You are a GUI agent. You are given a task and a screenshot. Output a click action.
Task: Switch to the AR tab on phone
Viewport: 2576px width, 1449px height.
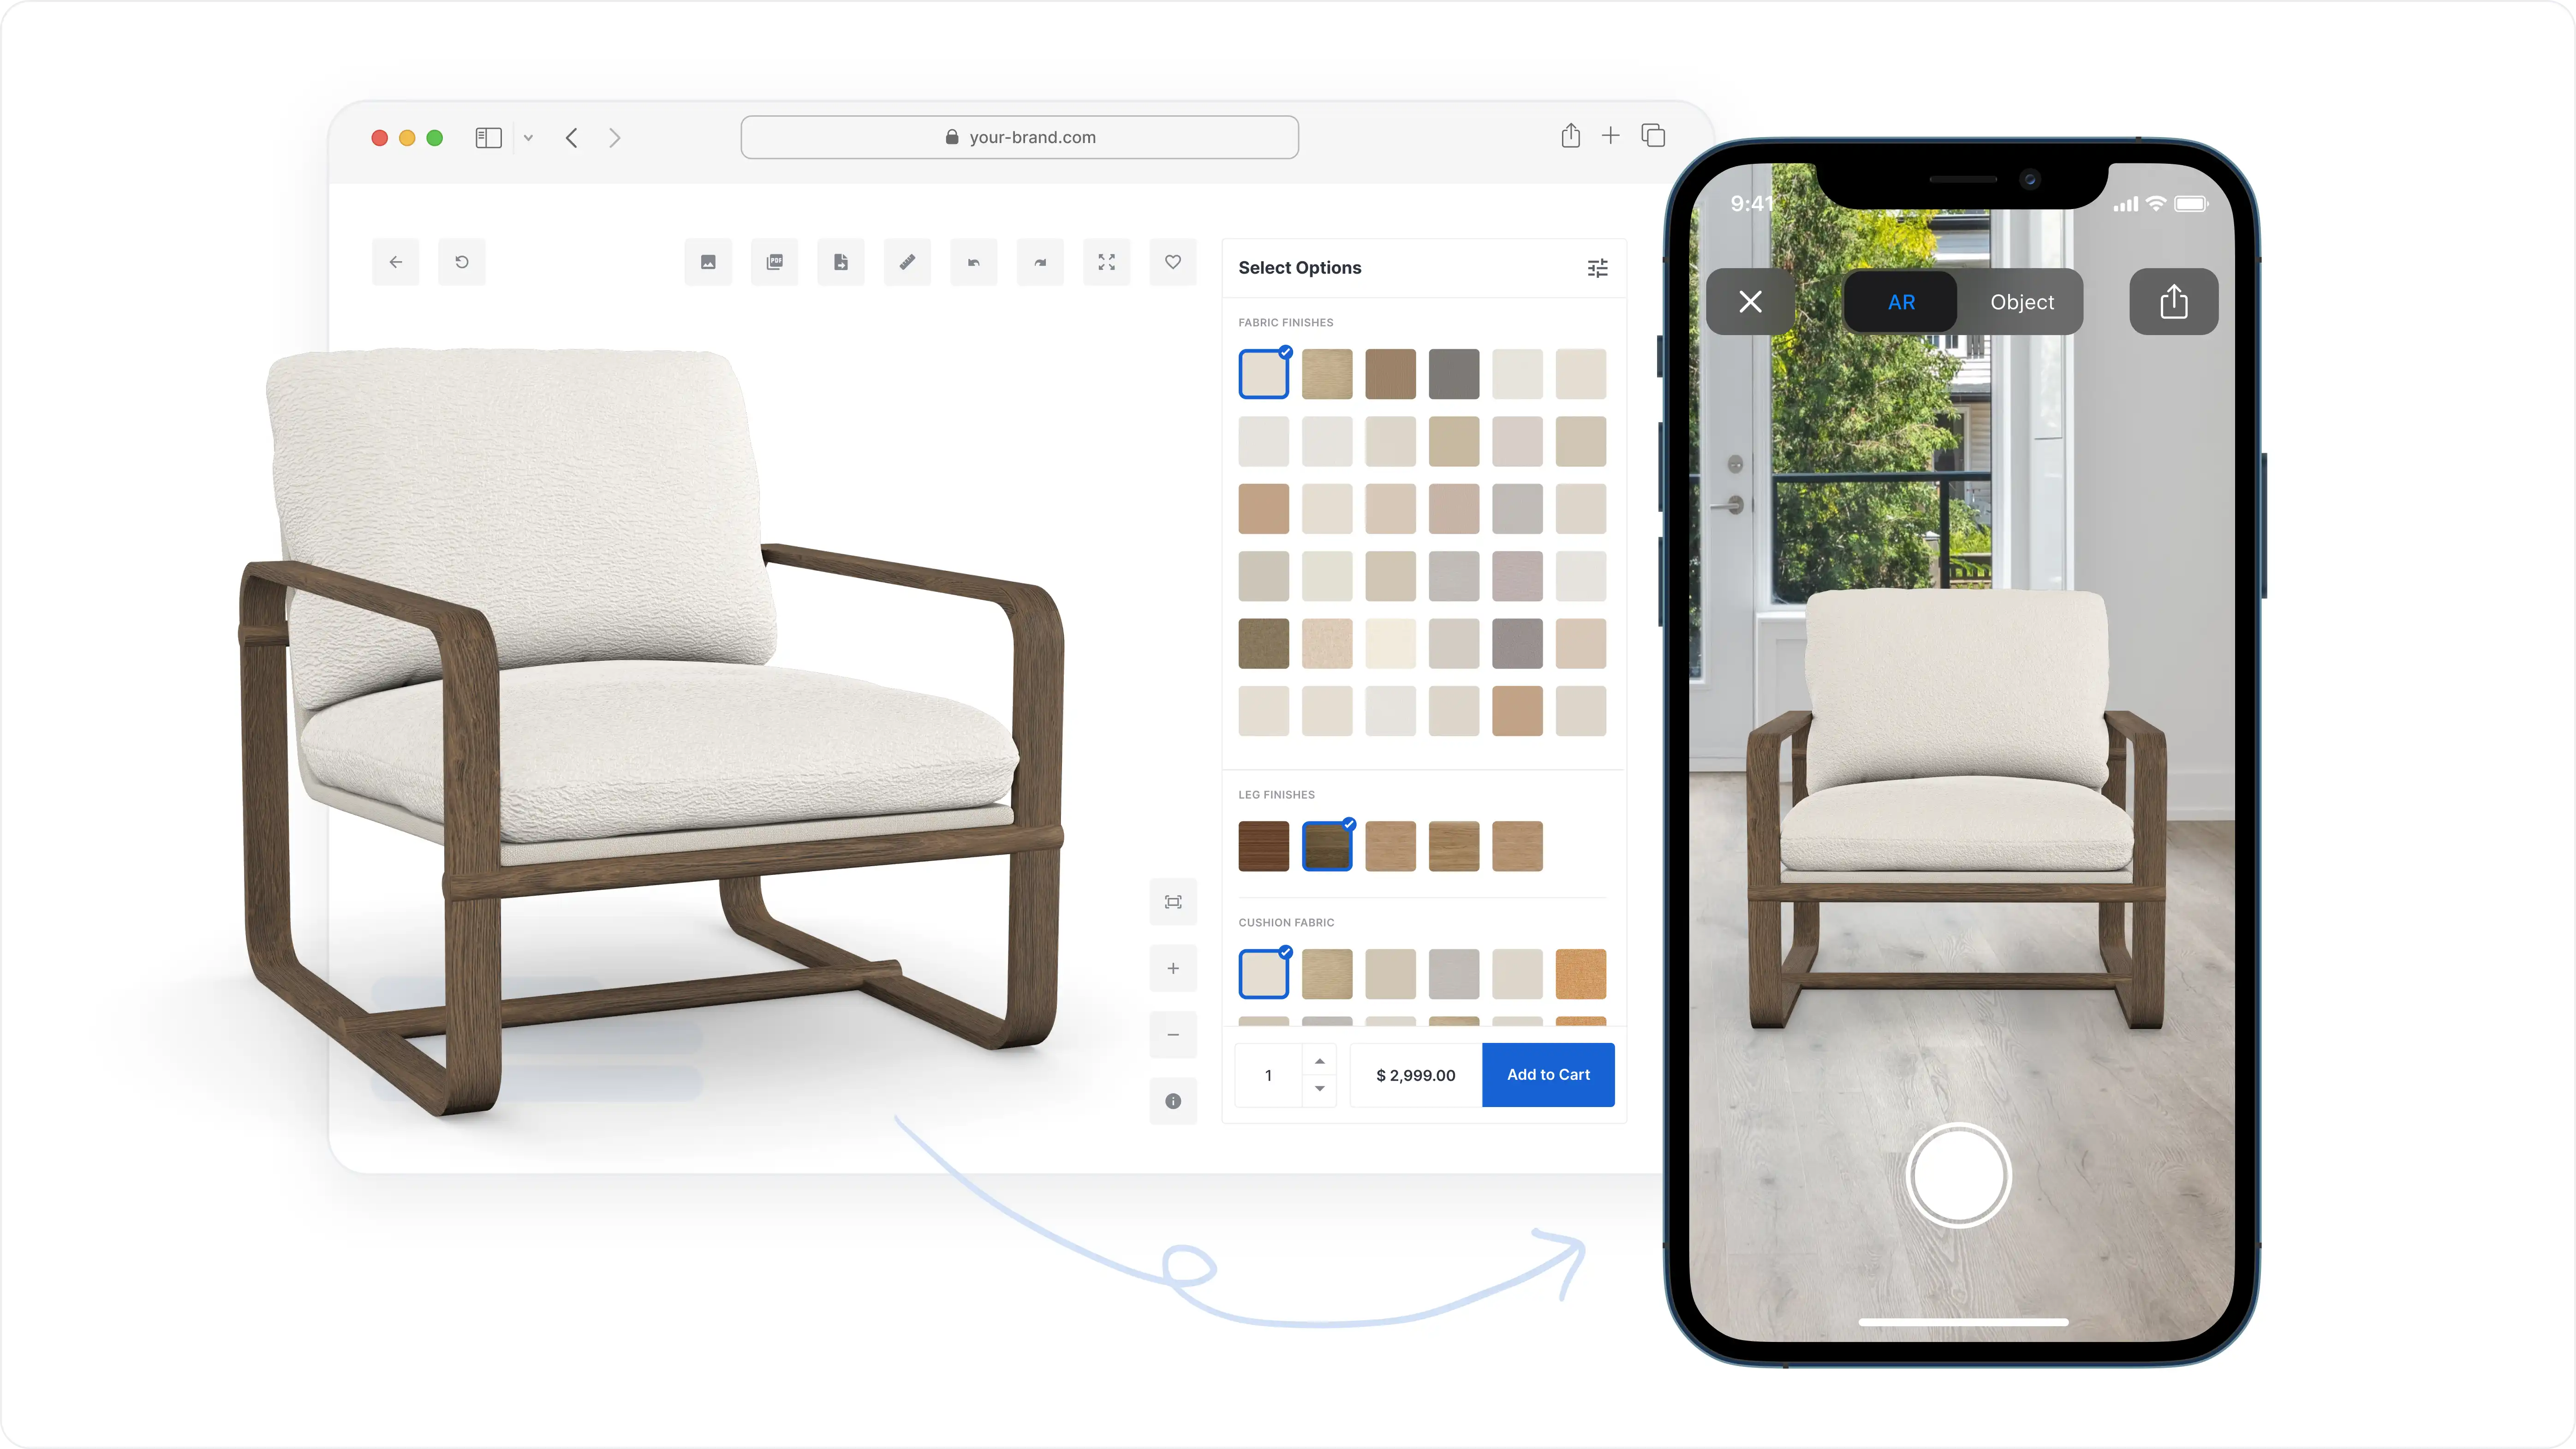coord(1901,302)
